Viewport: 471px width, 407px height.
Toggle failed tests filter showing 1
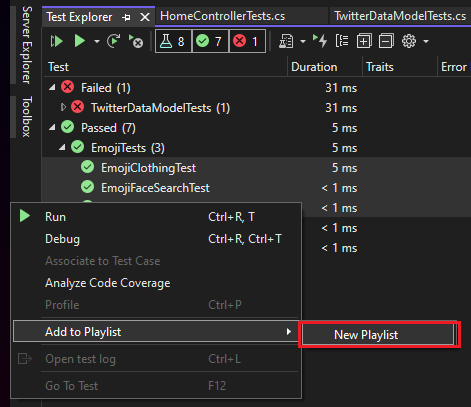pyautogui.click(x=247, y=41)
